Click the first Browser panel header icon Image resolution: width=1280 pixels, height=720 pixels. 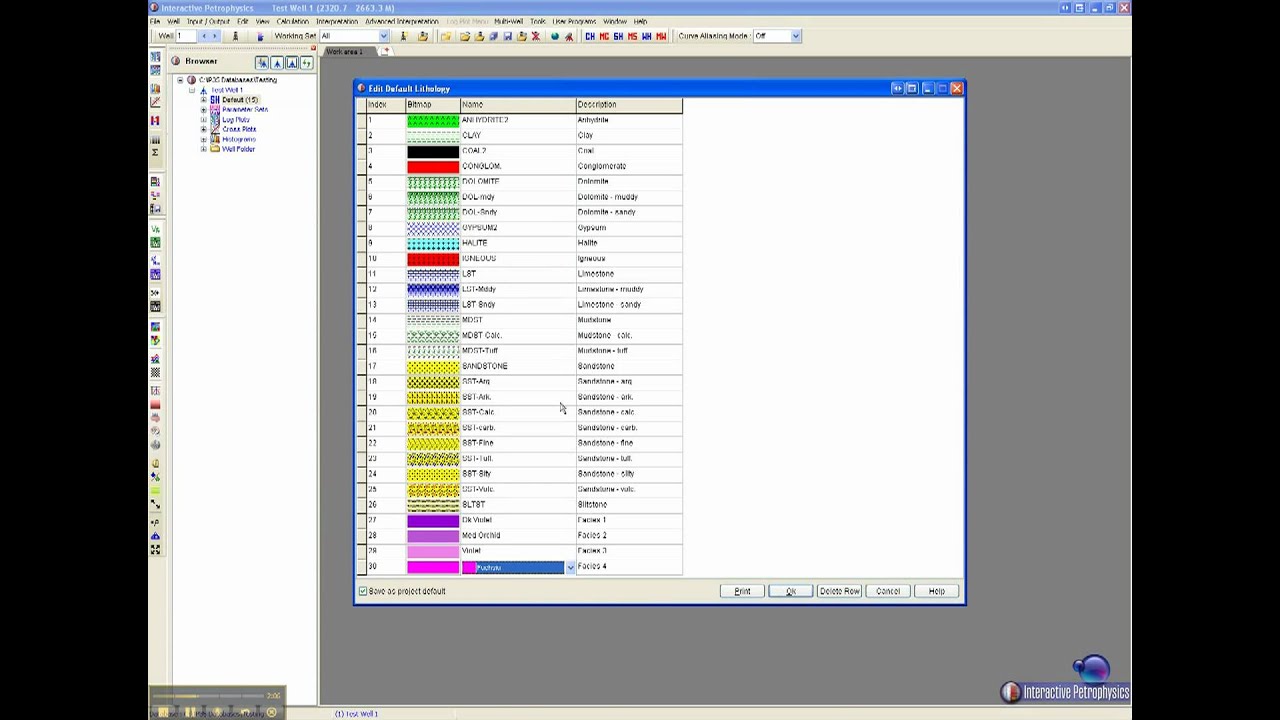(262, 62)
